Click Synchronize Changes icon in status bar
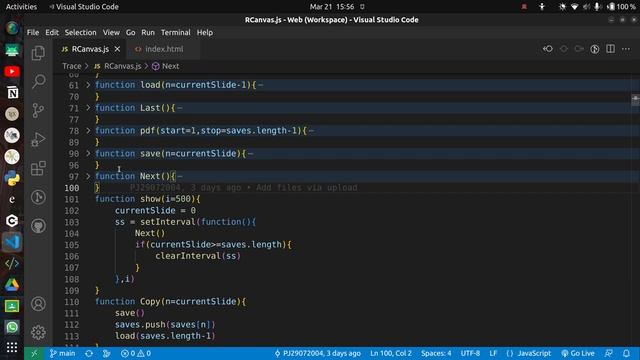 pos(89,353)
